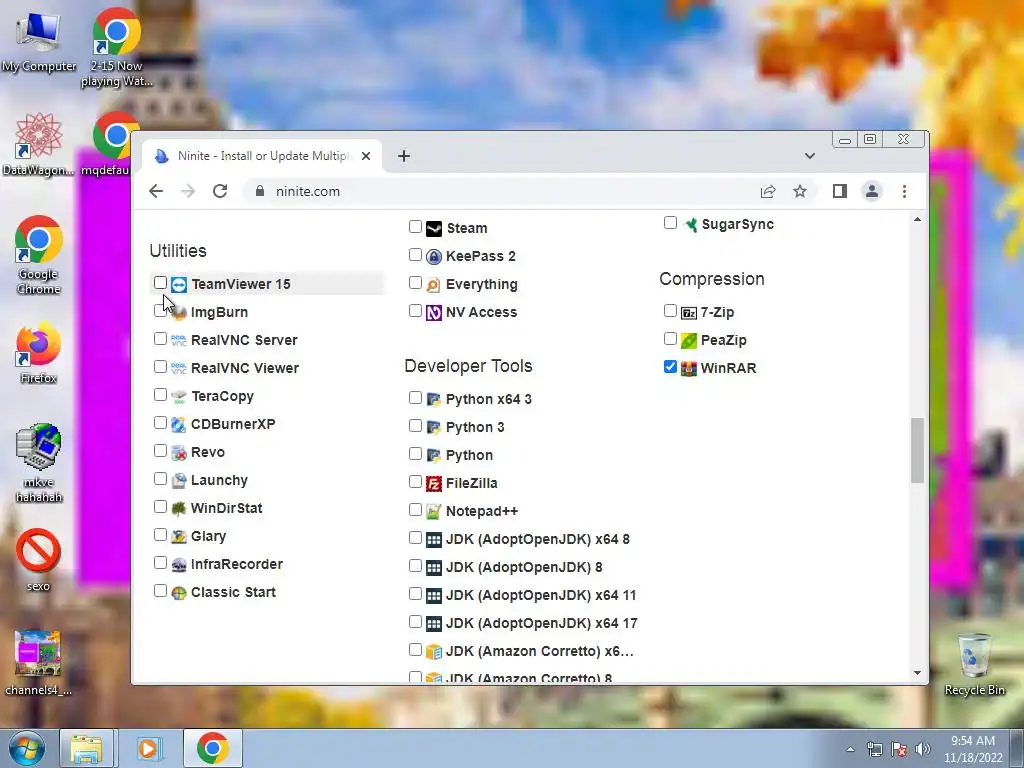
Task: Click the SugarSync bird icon
Action: [690, 225]
